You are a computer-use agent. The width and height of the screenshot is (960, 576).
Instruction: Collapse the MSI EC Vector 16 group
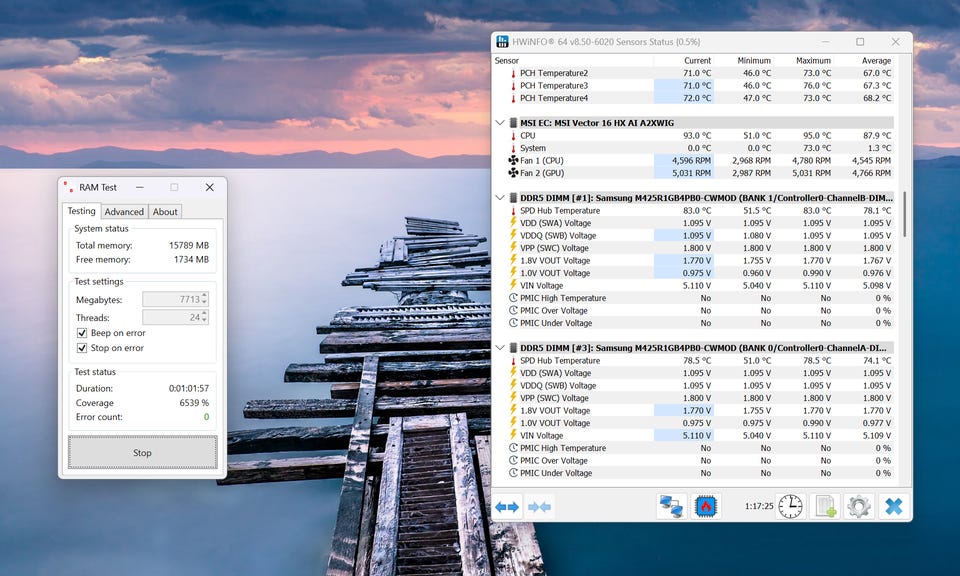(500, 123)
